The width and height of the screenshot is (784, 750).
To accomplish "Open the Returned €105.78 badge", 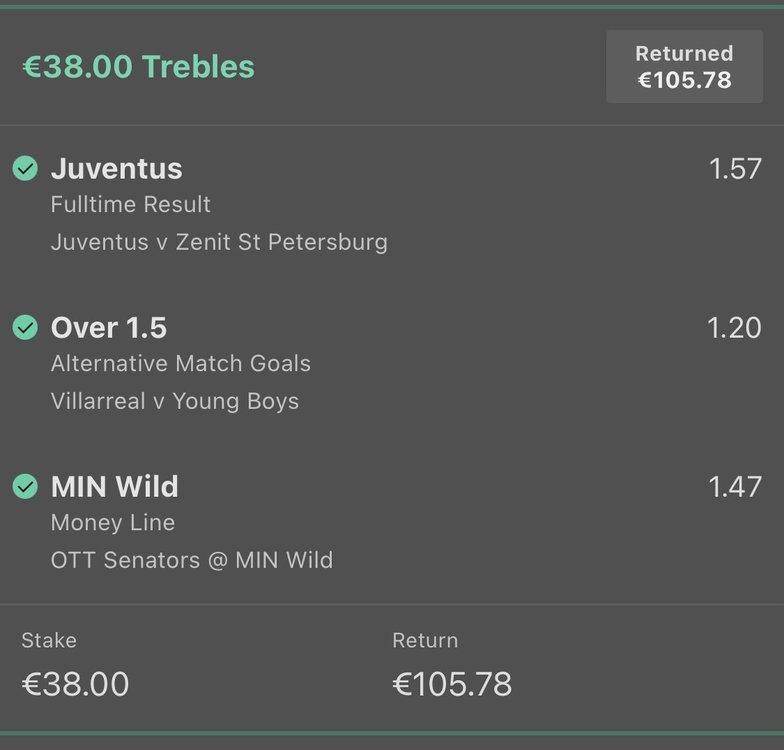I will 684,66.
